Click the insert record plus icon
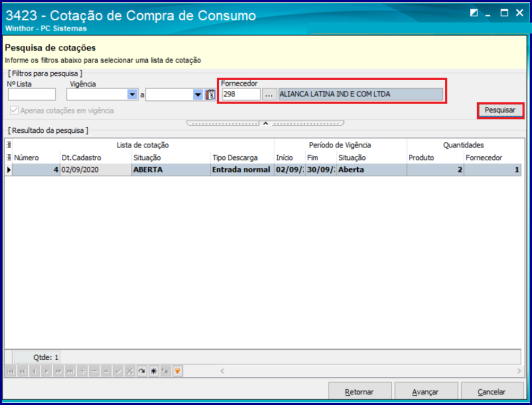 point(82,371)
